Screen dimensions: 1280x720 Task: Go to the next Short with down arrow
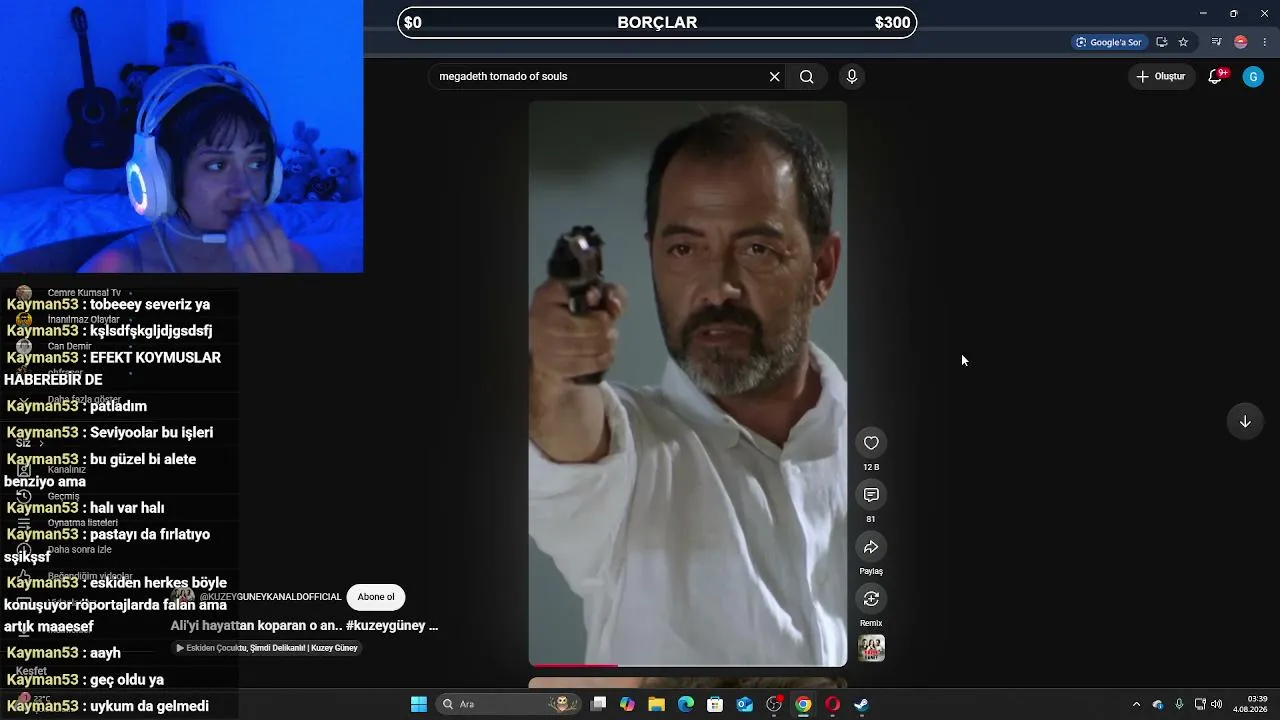click(1245, 421)
